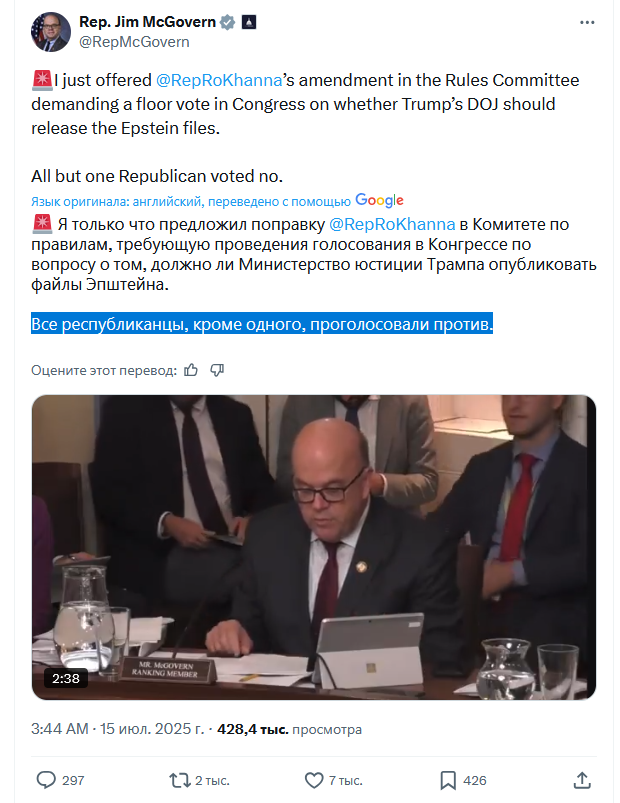Click the government affiliation badge icon
Image resolution: width=620 pixels, height=803 pixels.
[x=249, y=22]
